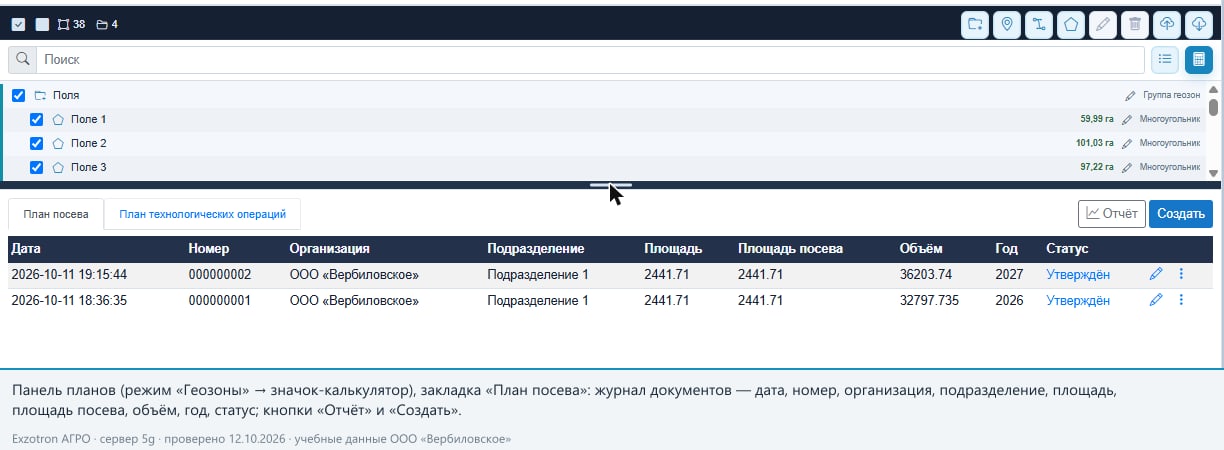Image resolution: width=1224 pixels, height=450 pixels.
Task: Select the point marker geozone tool
Action: [x=1006, y=24]
